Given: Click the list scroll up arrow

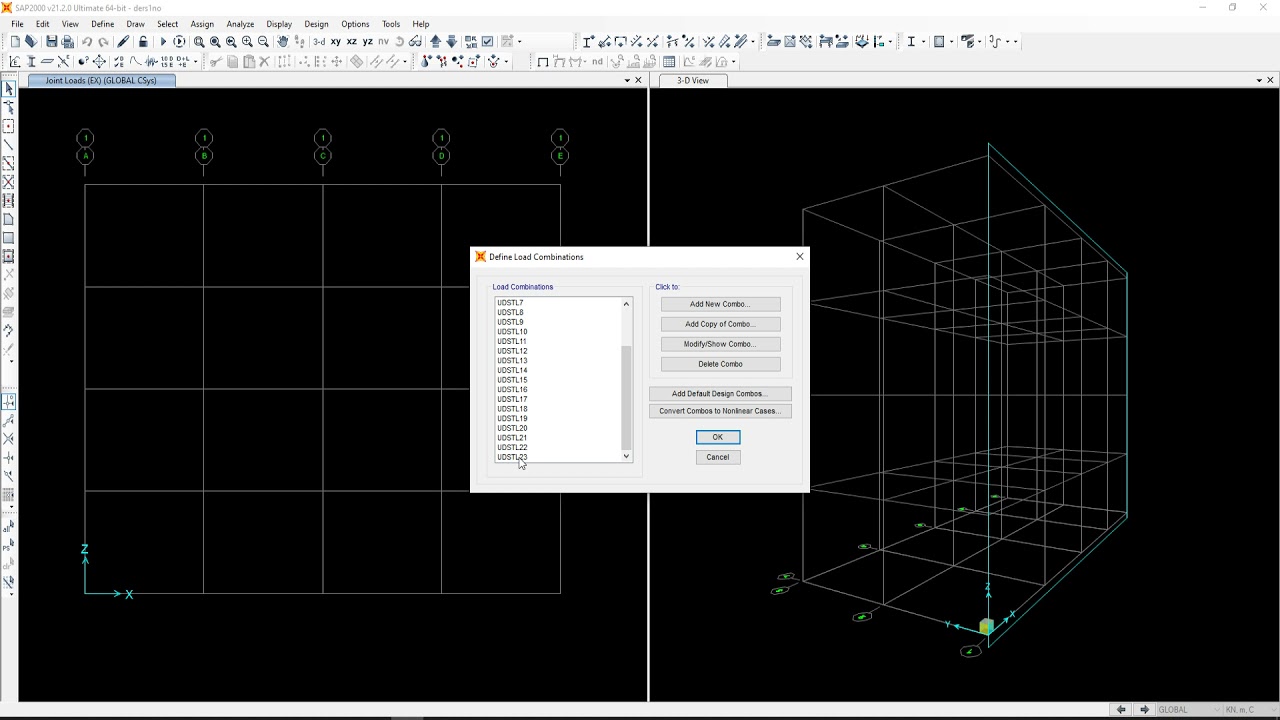Looking at the screenshot, I should 627,303.
